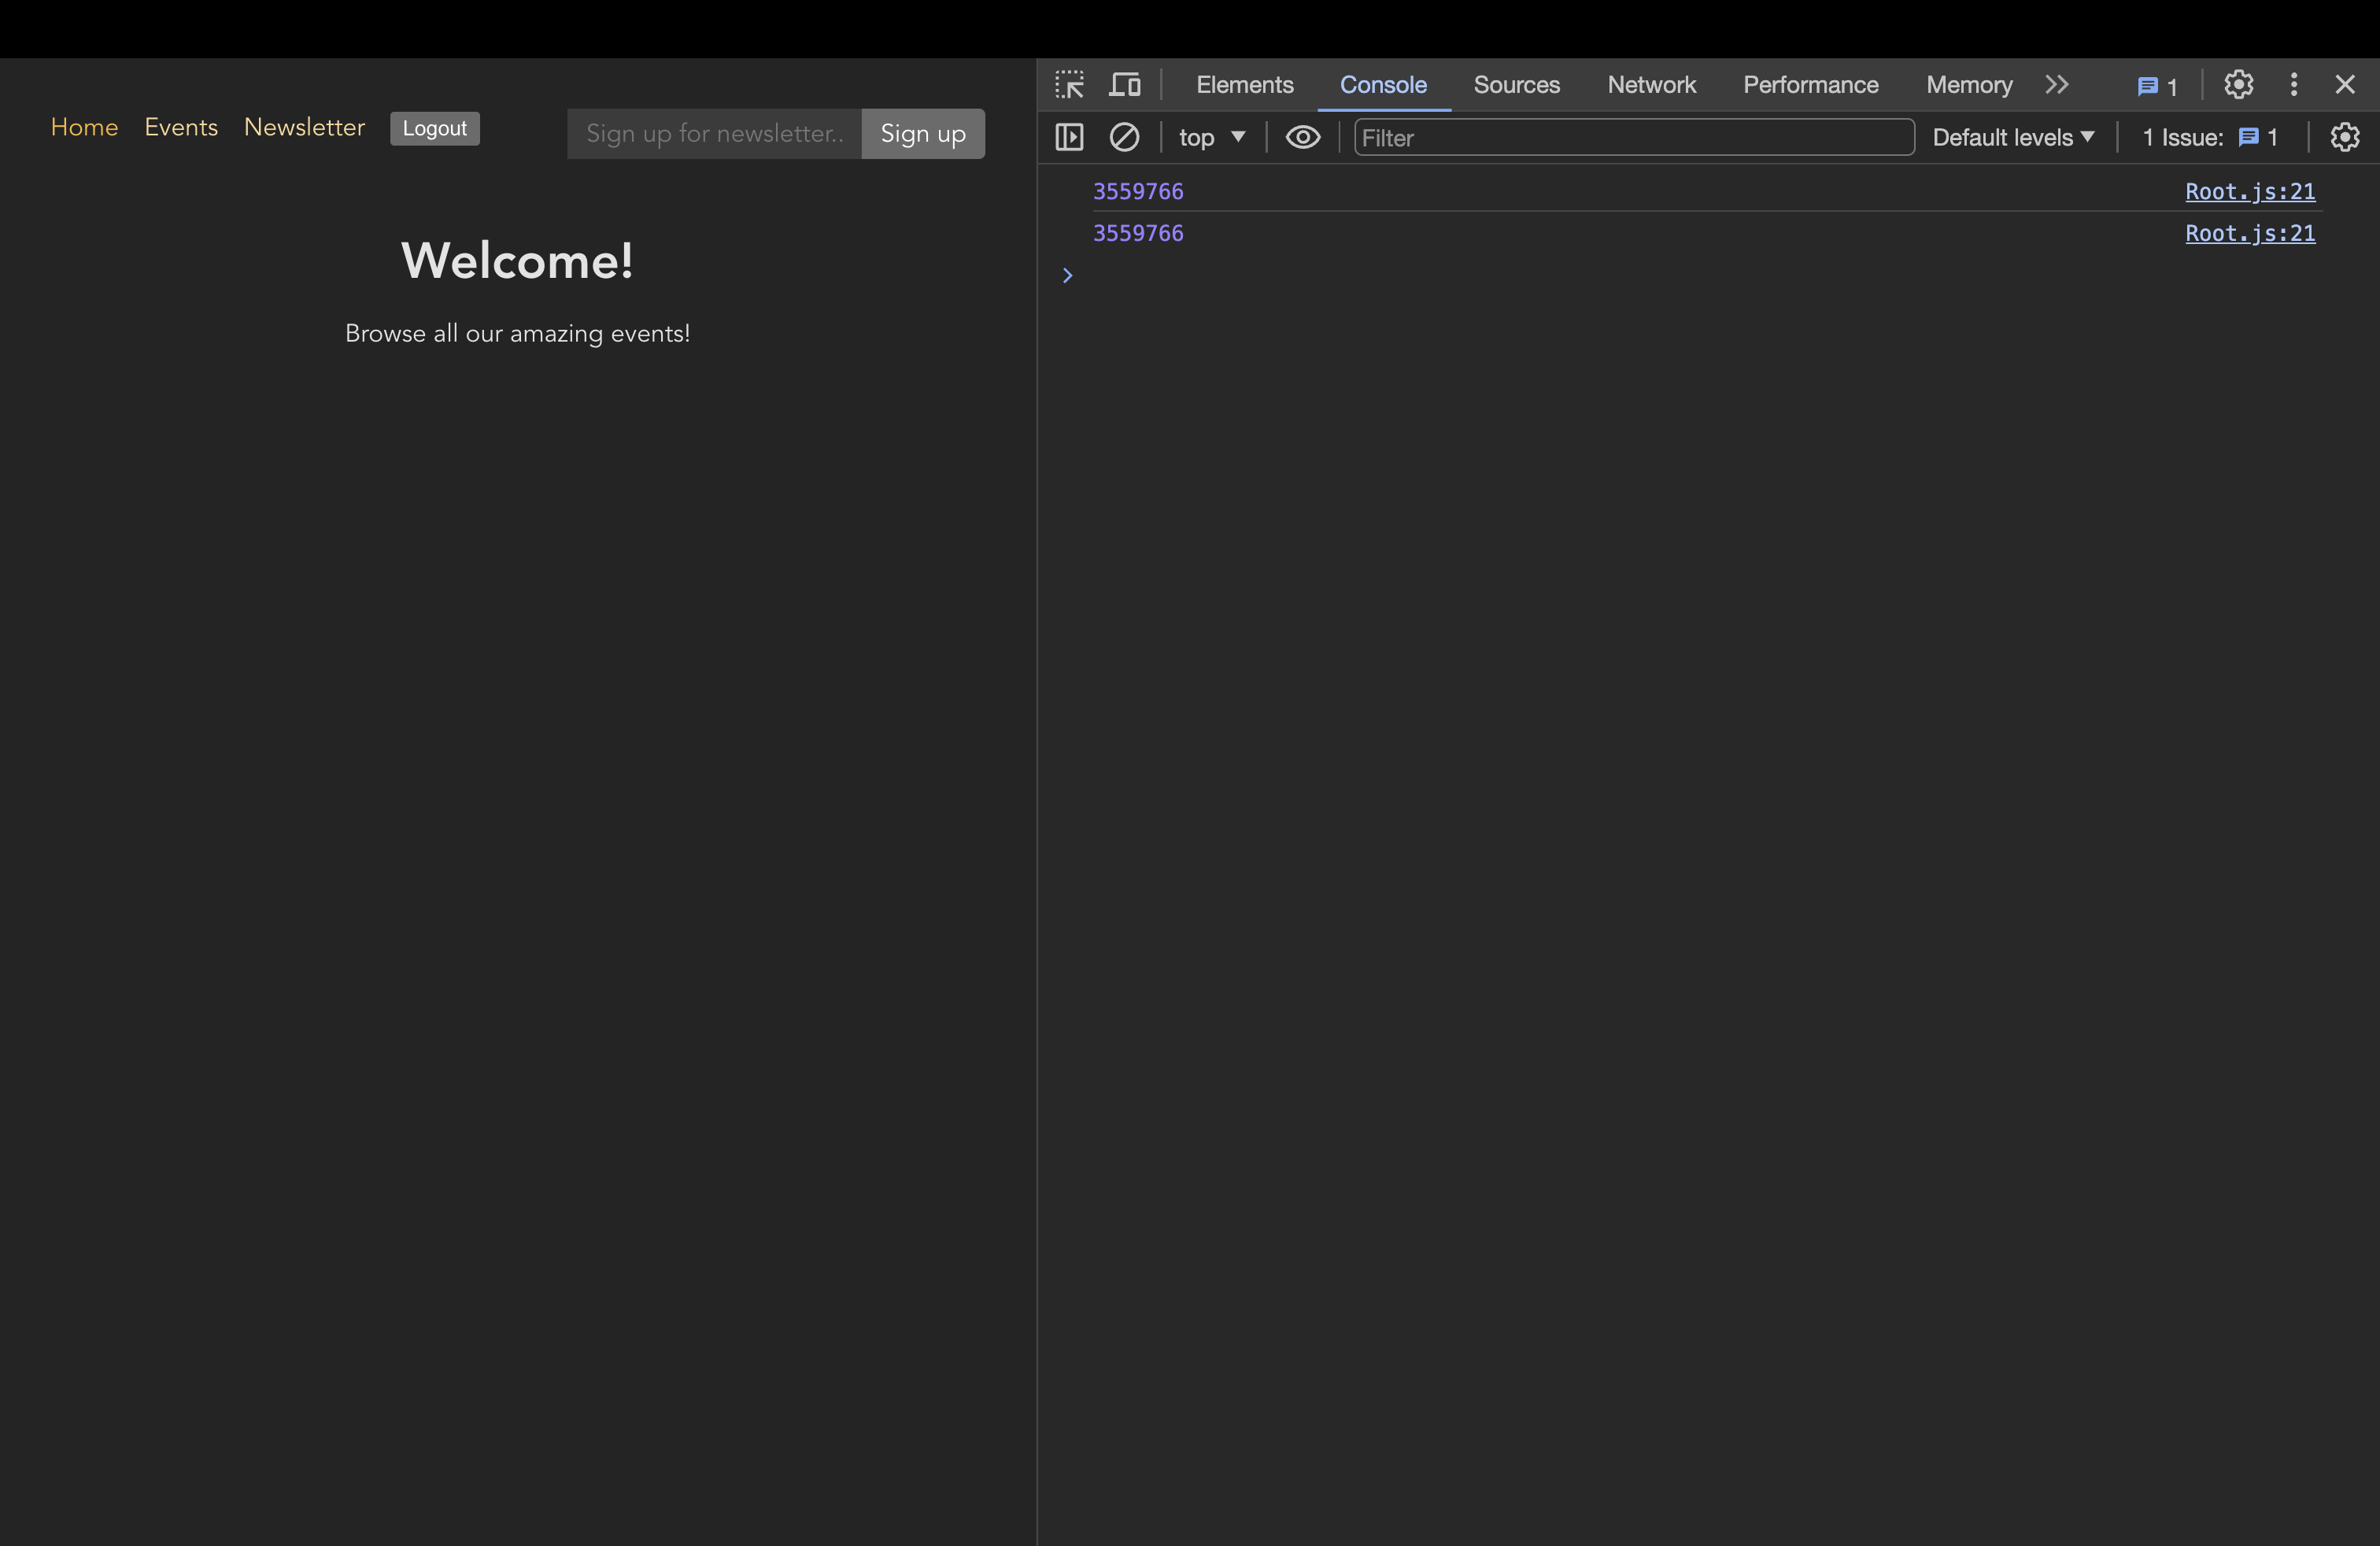The width and height of the screenshot is (2380, 1546).
Task: Click the console Filter input field
Action: click(x=1633, y=137)
